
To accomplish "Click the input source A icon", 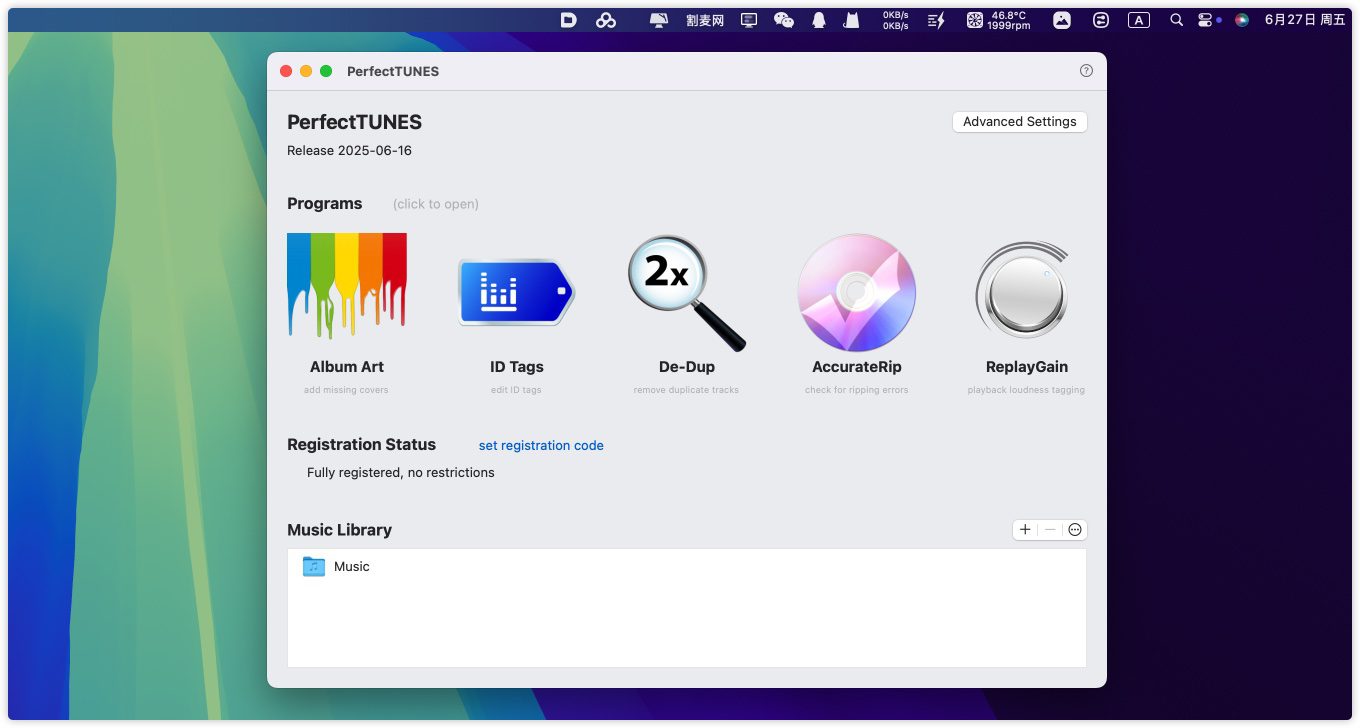I will pyautogui.click(x=1139, y=20).
